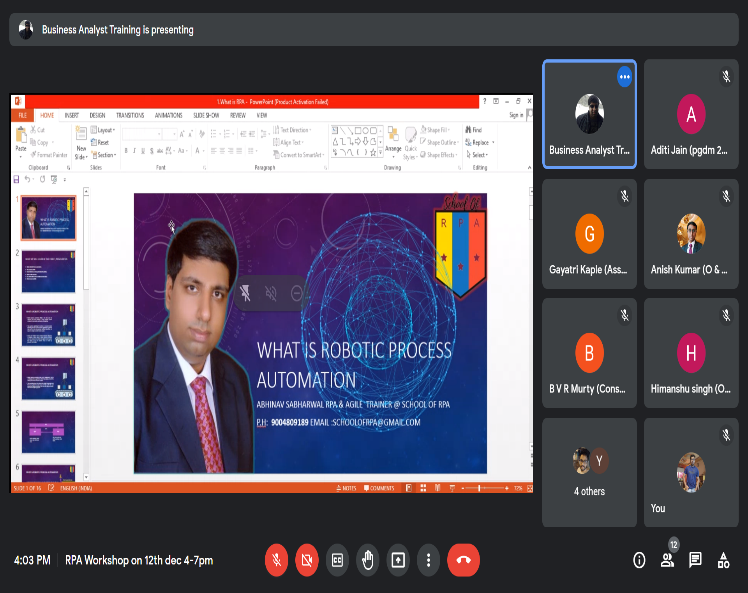Viewport: 748px width, 593px height.
Task: Click Cut in the Clipboard group
Action: click(38, 130)
